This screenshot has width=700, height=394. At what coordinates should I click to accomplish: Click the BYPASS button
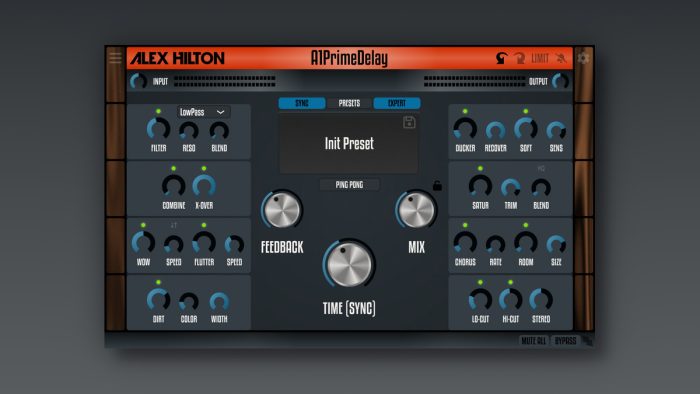(565, 341)
